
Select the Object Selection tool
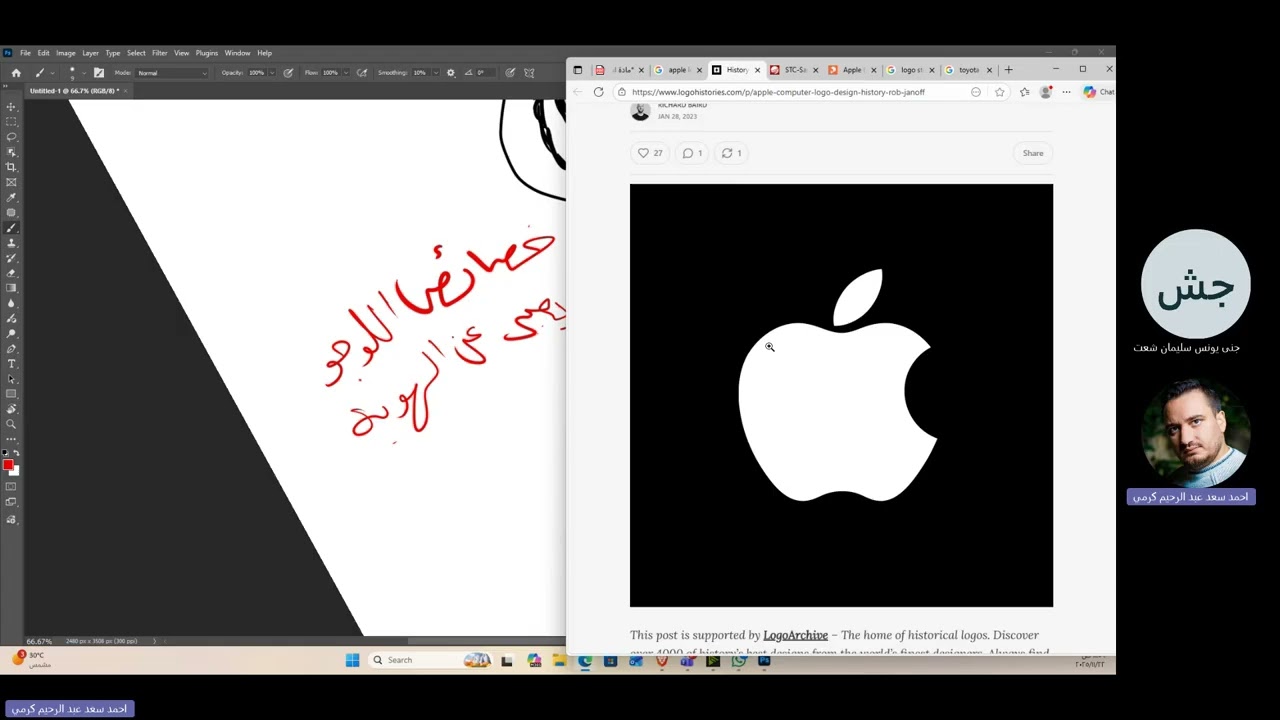point(11,152)
